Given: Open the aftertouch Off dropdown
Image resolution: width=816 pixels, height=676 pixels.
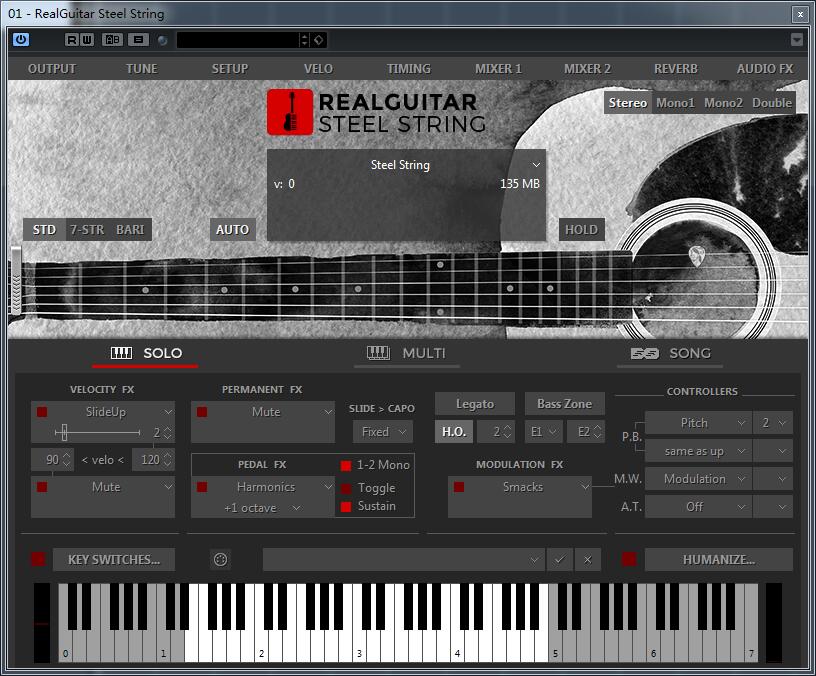Looking at the screenshot, I should 698,506.
